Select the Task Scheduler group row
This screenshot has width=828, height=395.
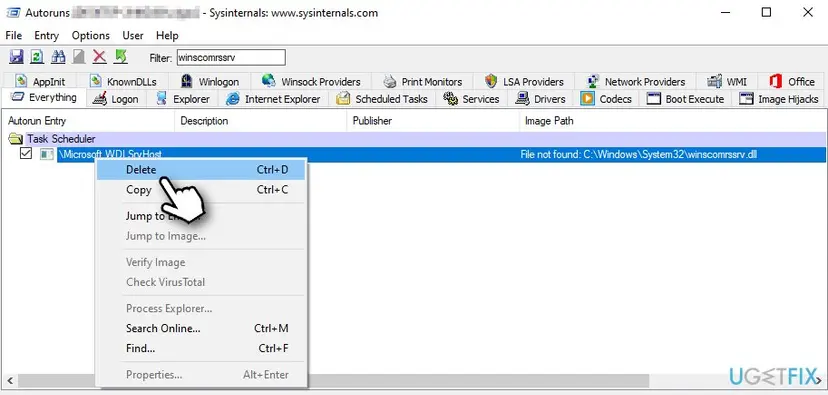click(x=414, y=139)
